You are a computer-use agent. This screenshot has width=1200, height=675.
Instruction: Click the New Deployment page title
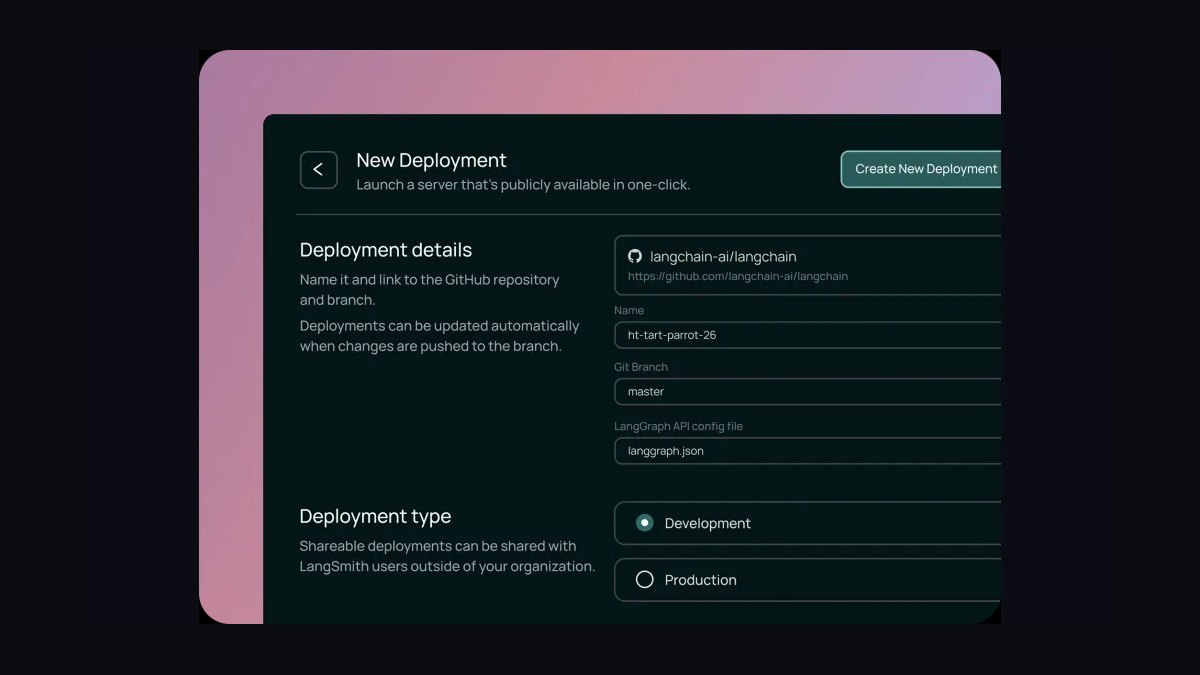pyautogui.click(x=431, y=160)
